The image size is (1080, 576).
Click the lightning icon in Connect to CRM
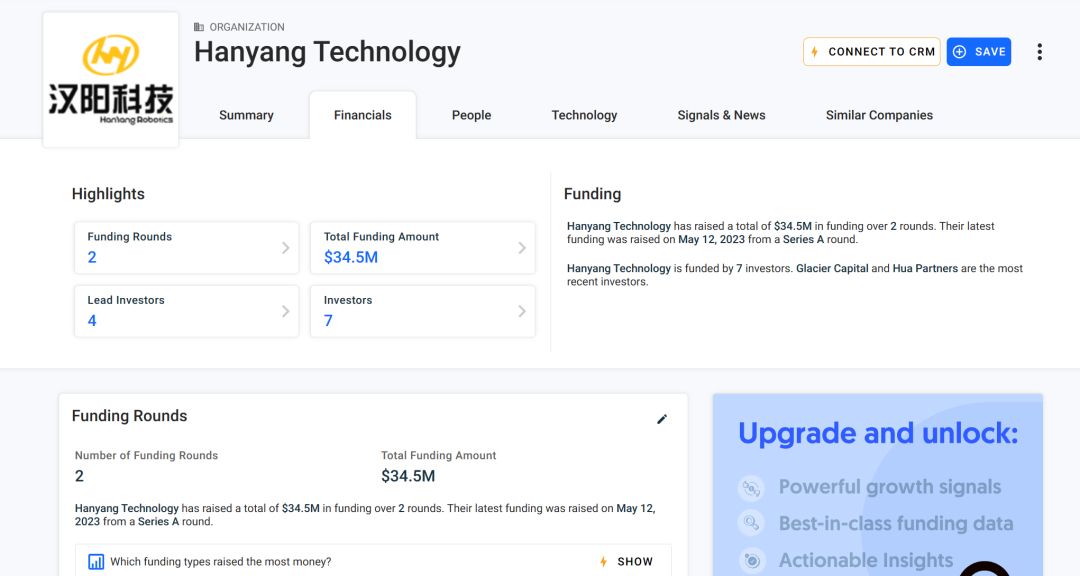(815, 52)
